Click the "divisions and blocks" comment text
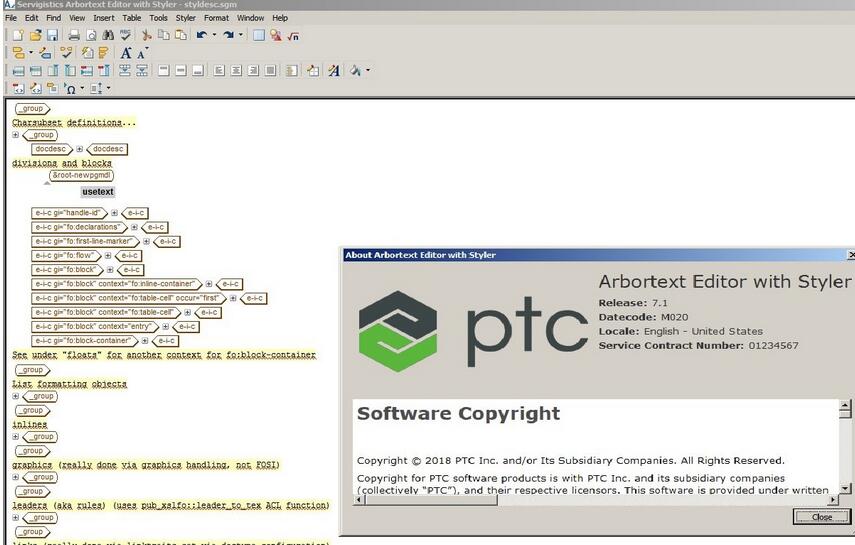855x545 pixels. pos(62,163)
